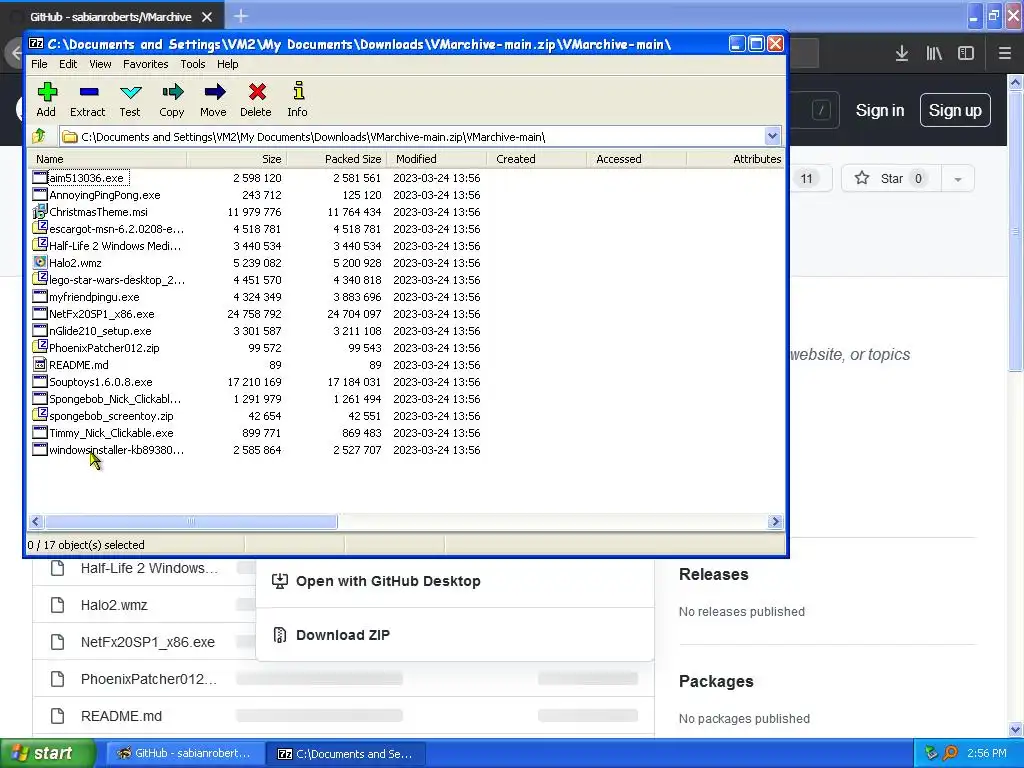Click the 7-Zip title bar icon
This screenshot has width=1024, height=768.
click(36, 44)
